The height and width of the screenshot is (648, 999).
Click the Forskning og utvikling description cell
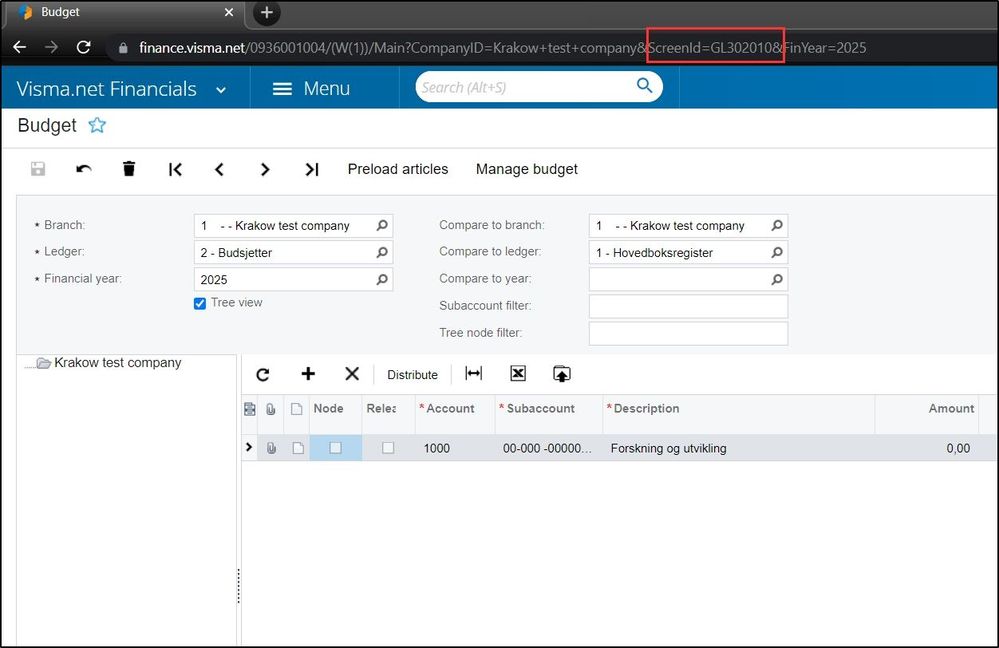click(738, 448)
